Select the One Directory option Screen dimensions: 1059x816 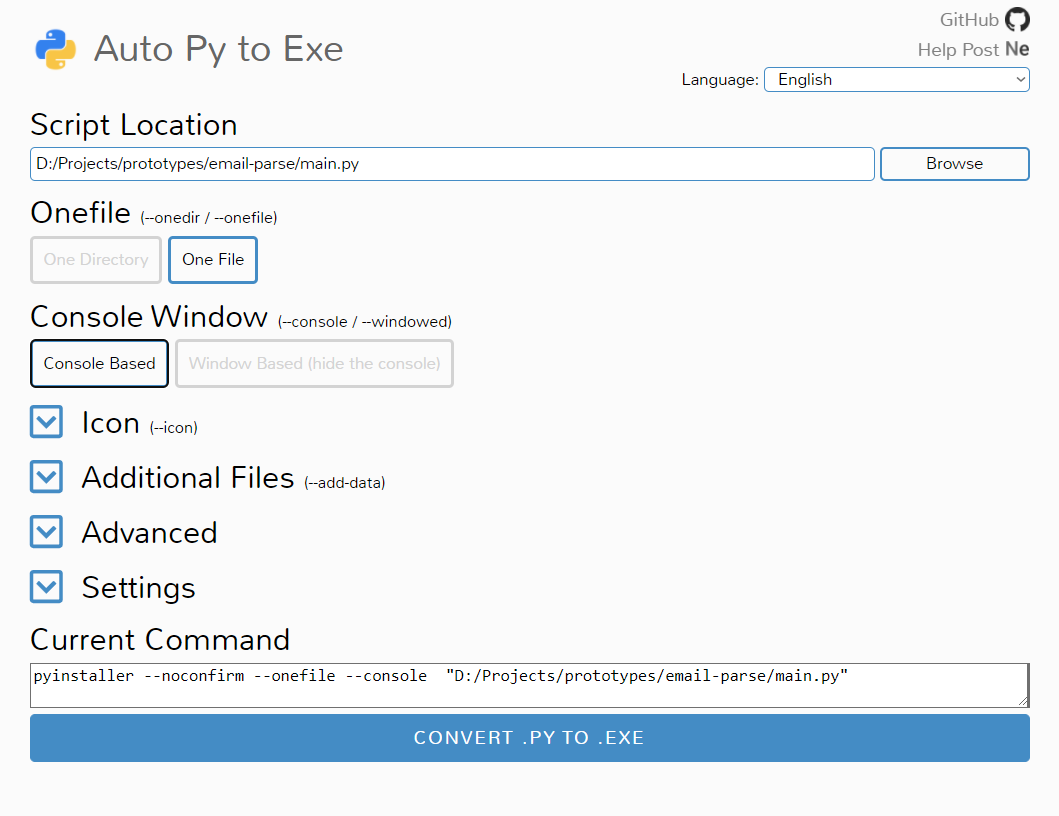[96, 260]
